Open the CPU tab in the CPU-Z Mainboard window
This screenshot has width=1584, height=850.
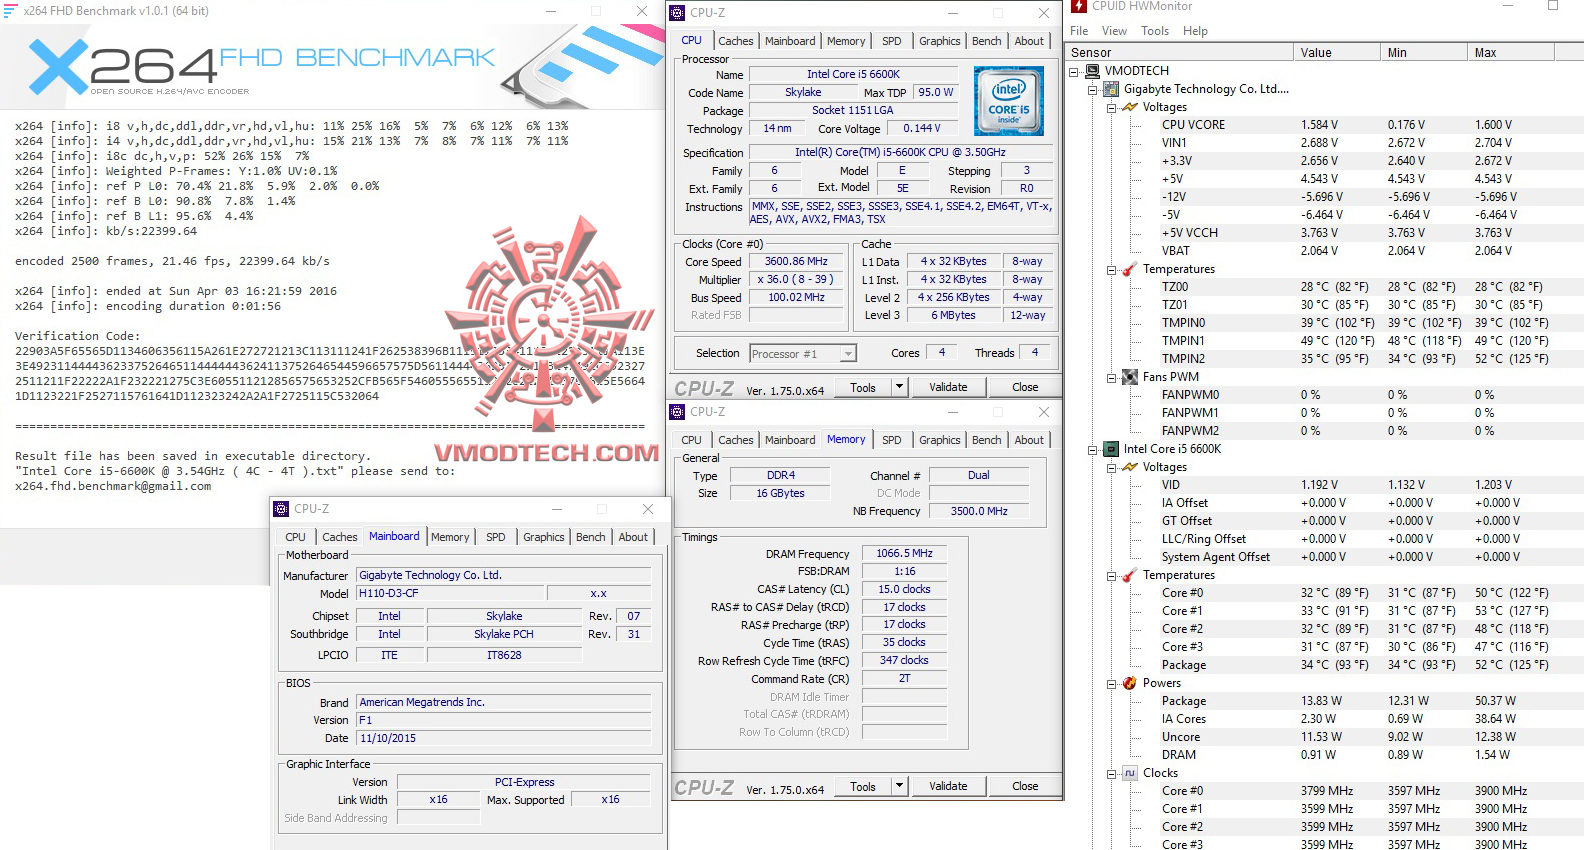(x=296, y=537)
